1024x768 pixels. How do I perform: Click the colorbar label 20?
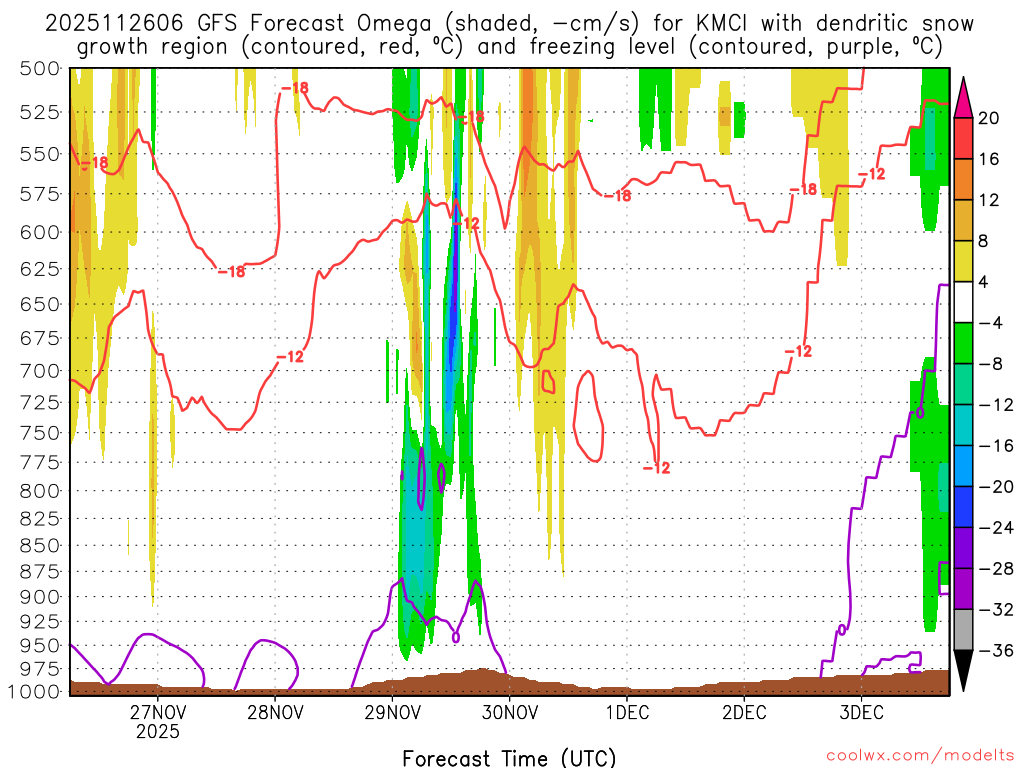(x=989, y=118)
